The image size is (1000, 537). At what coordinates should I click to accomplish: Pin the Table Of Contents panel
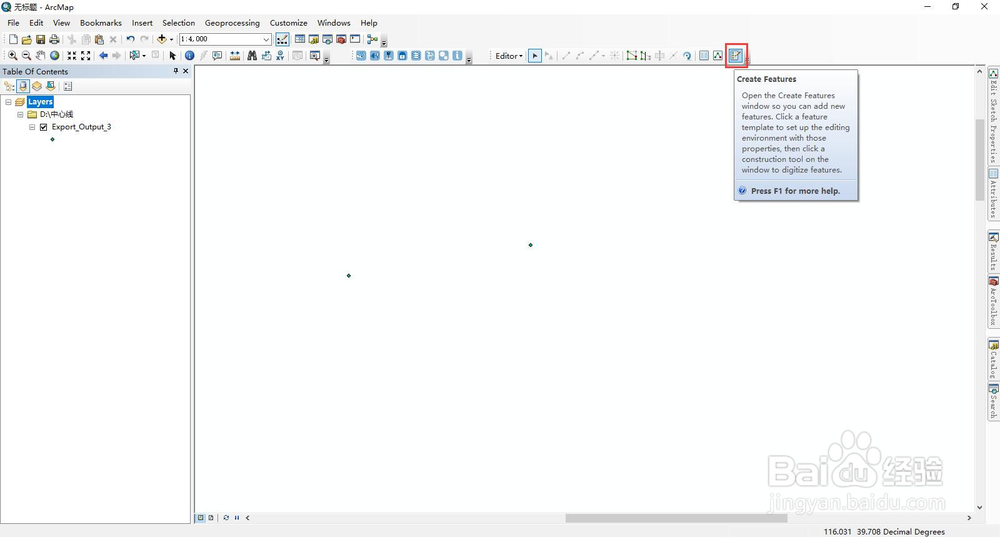click(x=176, y=71)
